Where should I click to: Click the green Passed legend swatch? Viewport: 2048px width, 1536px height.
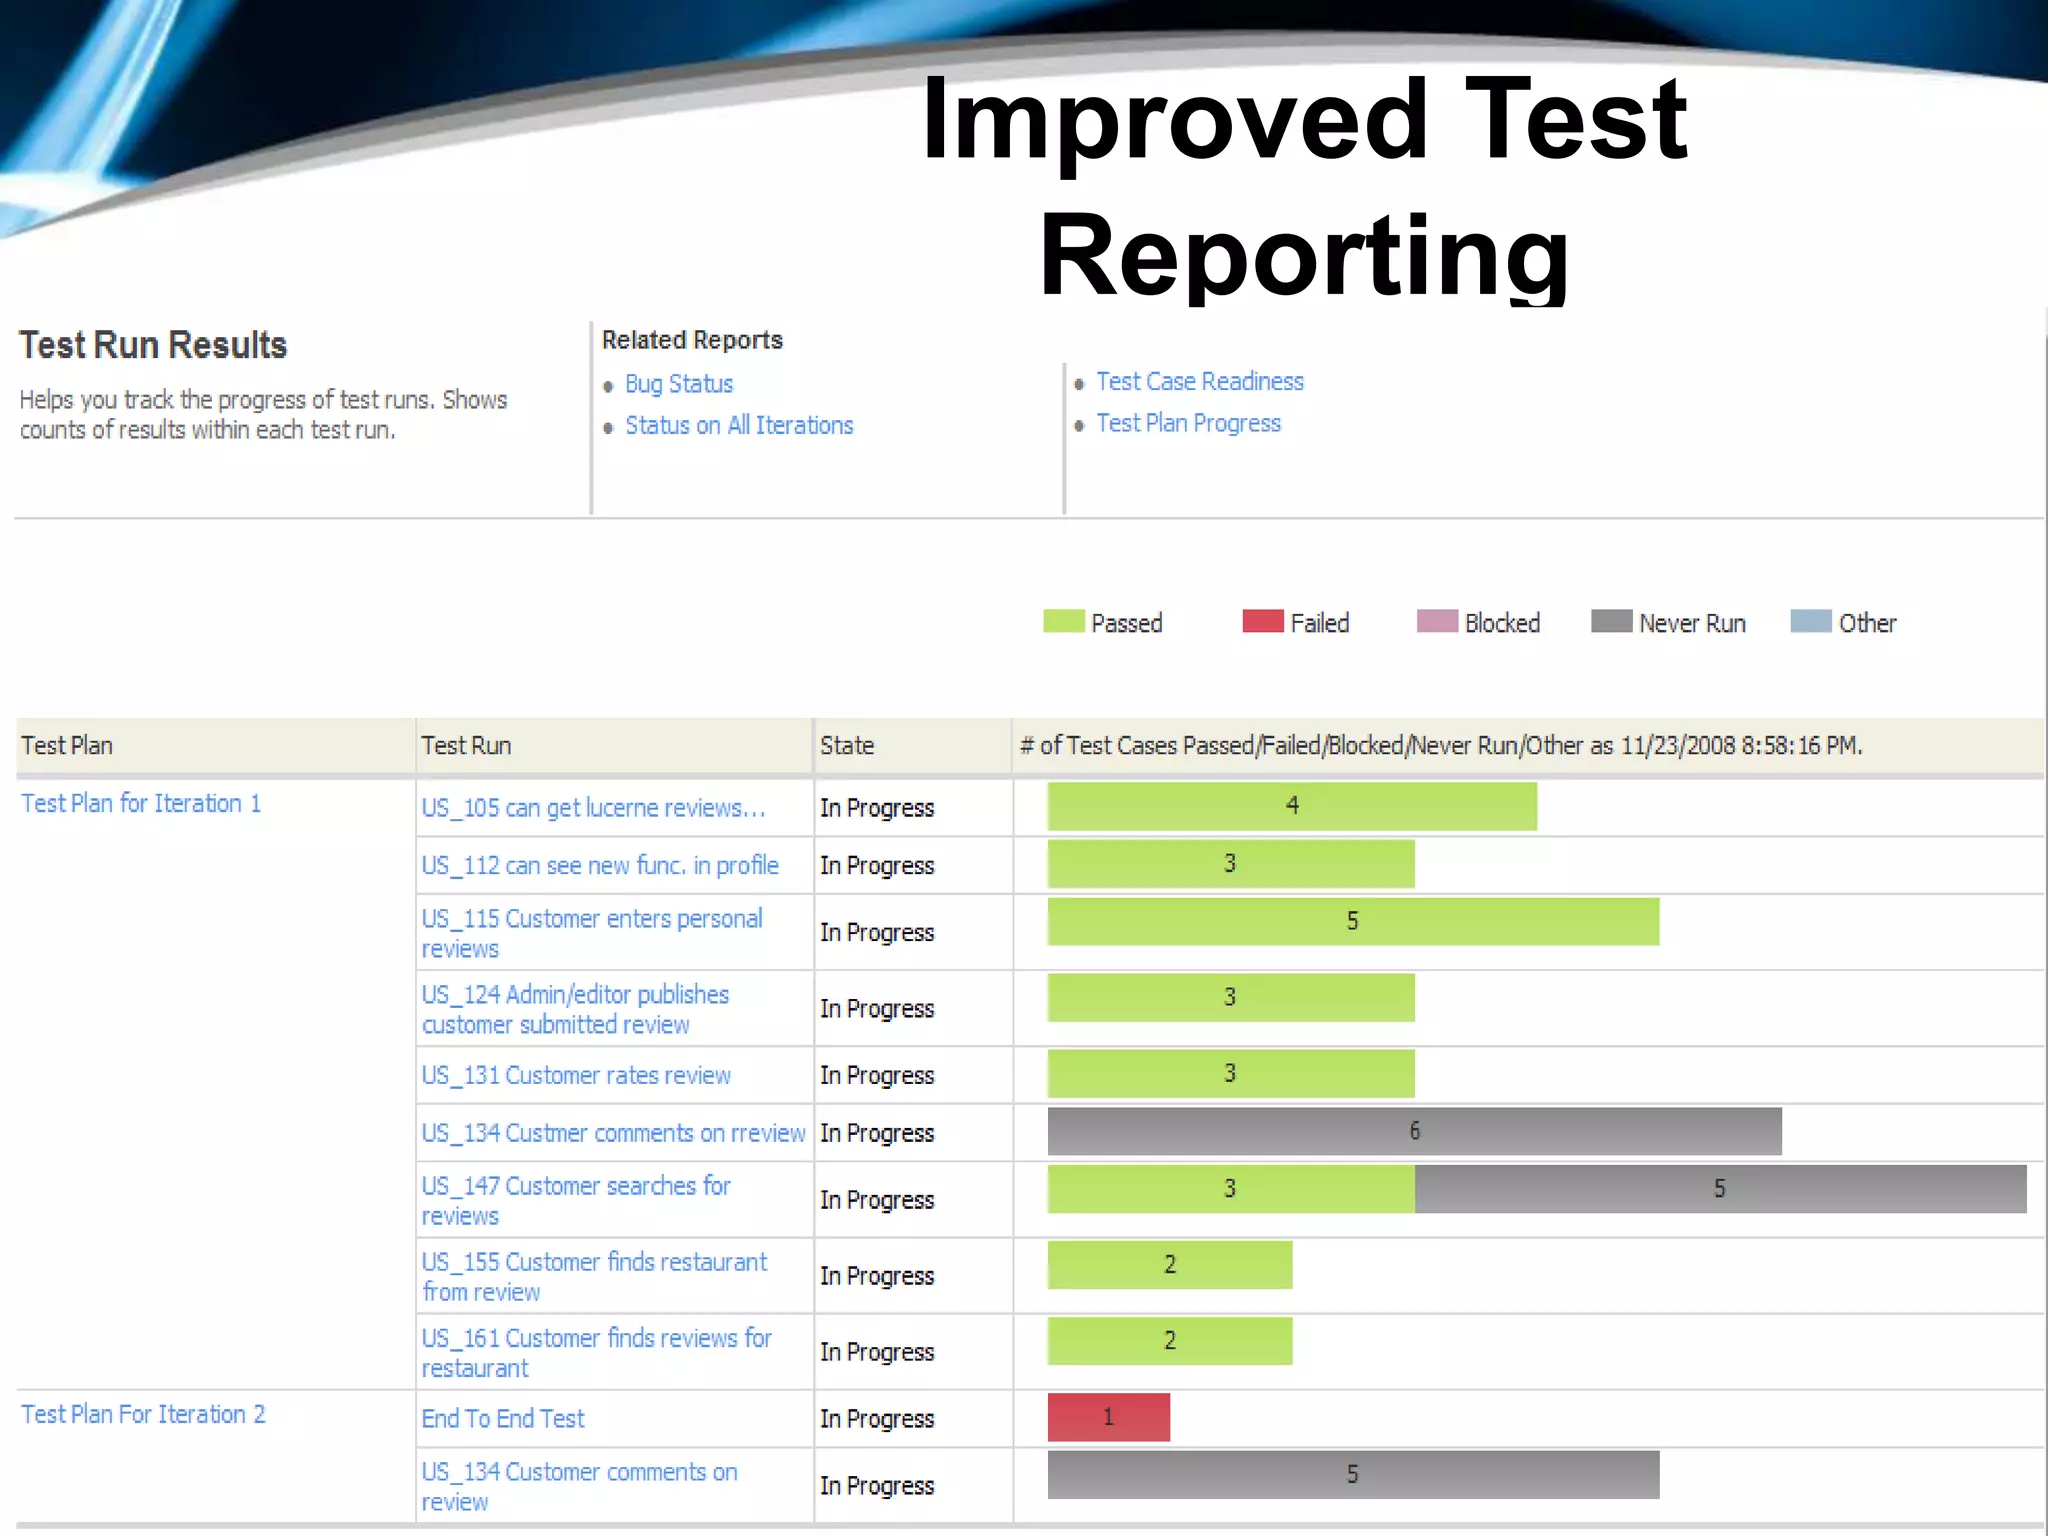coord(1063,621)
